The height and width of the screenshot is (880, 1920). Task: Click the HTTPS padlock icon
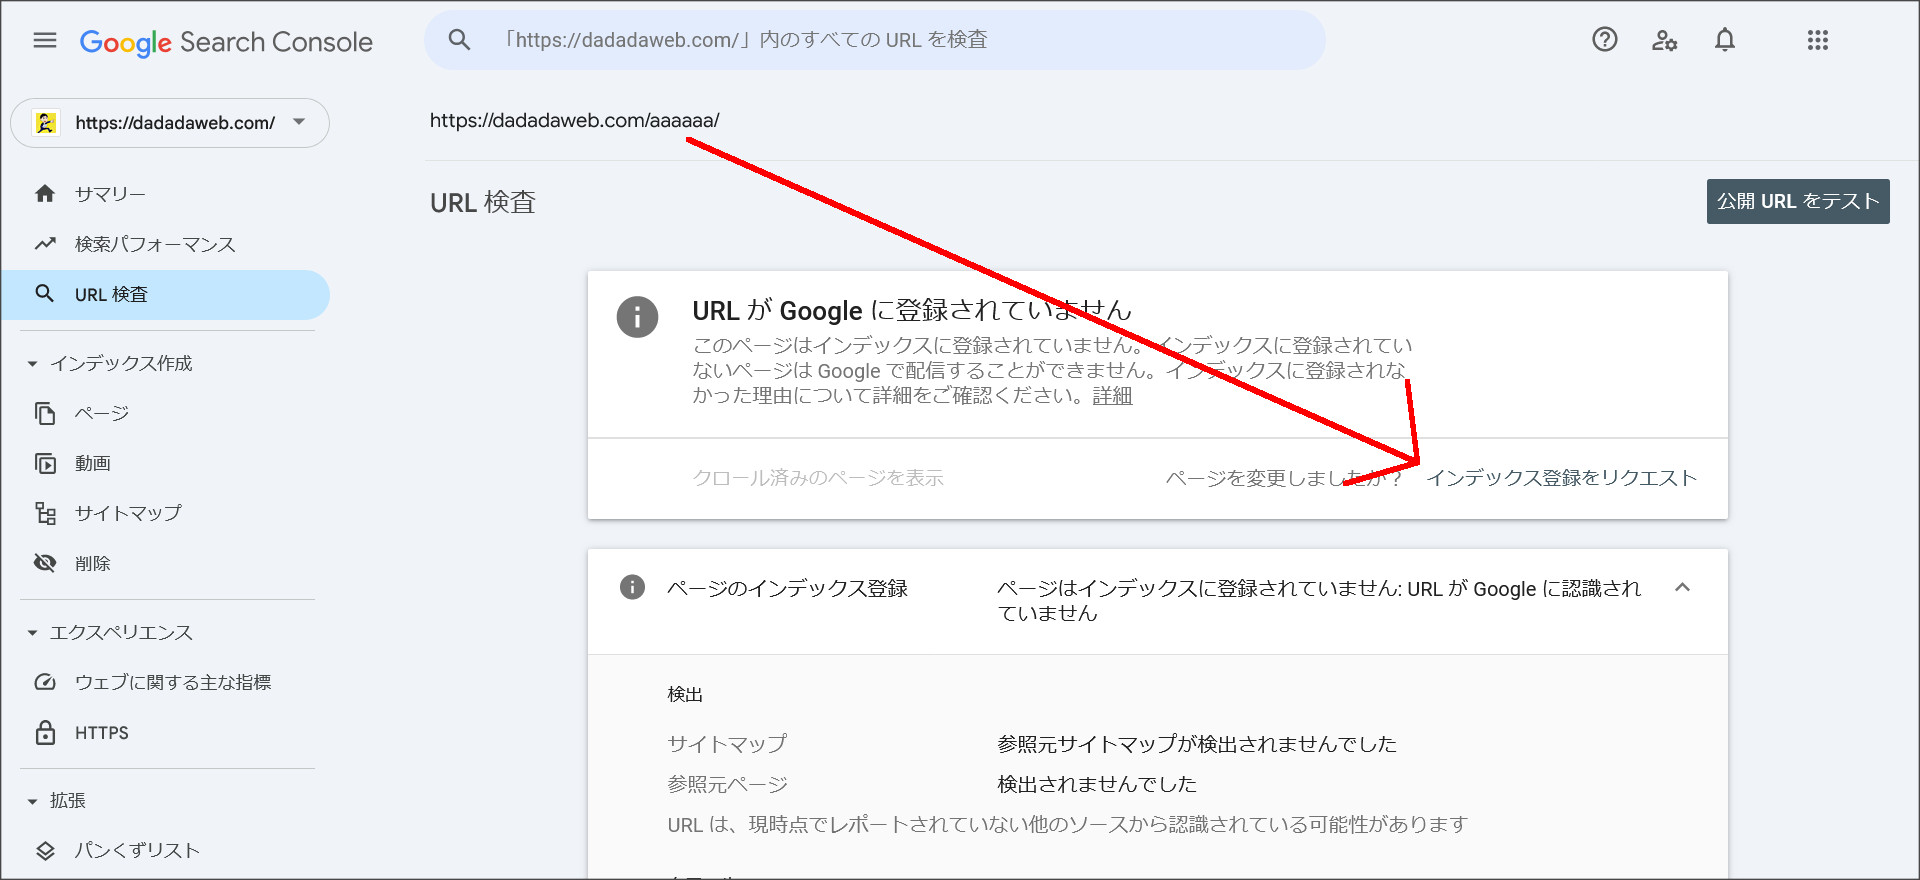pyautogui.click(x=45, y=732)
